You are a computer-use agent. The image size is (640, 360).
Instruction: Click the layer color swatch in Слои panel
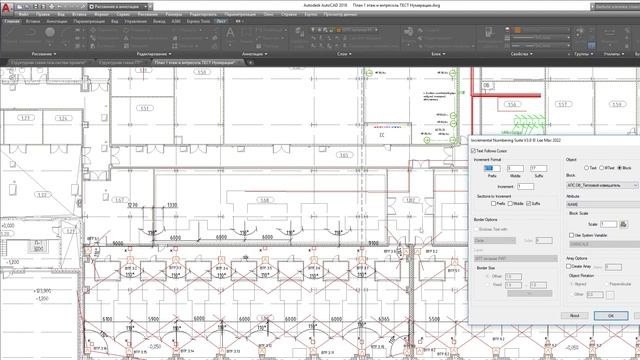[338, 30]
